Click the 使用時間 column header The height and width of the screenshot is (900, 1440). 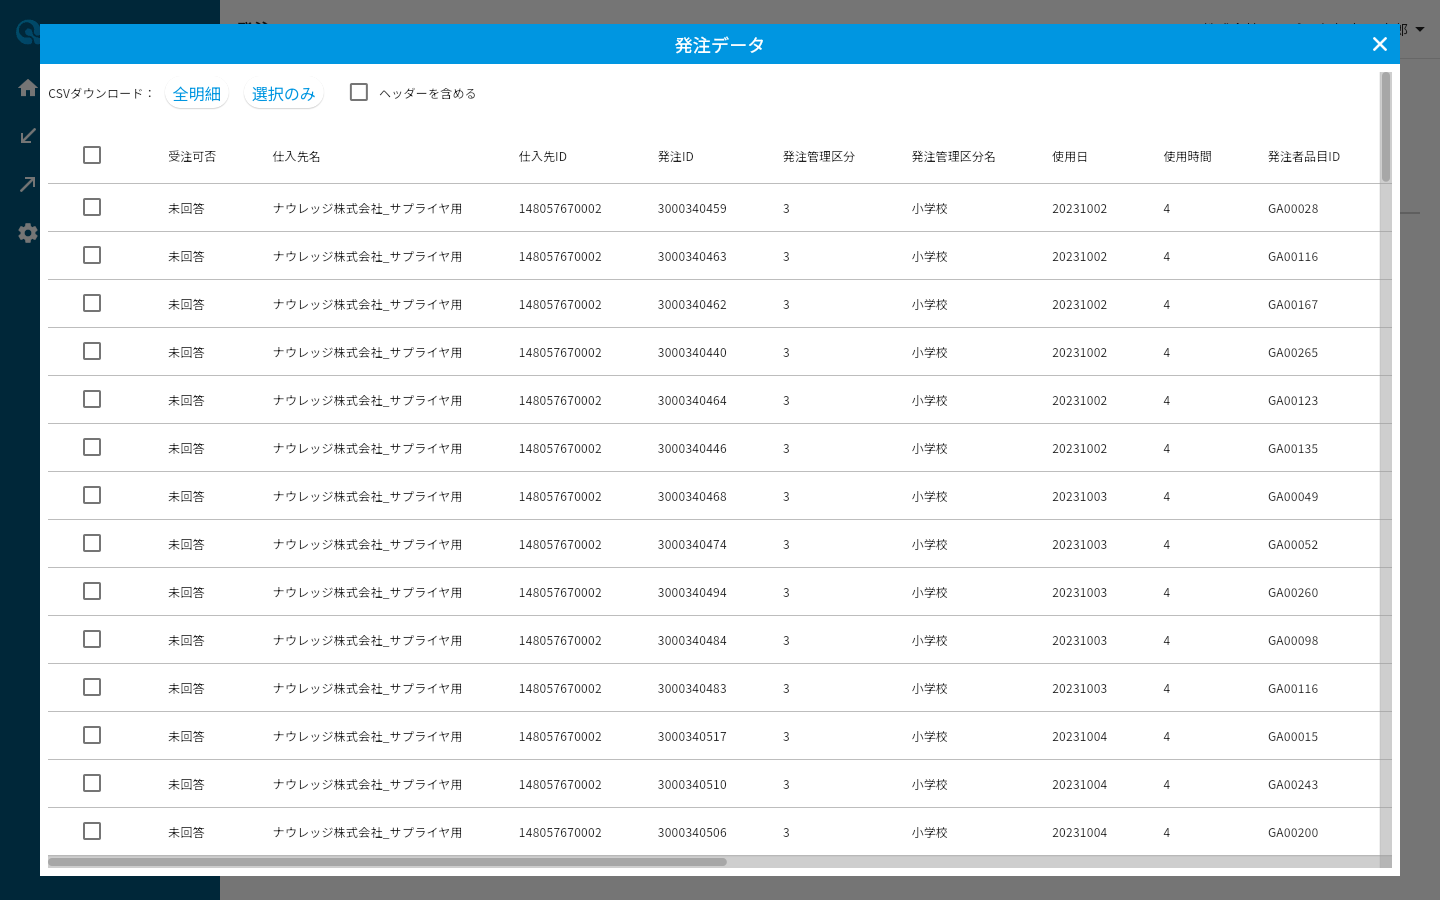[1188, 157]
